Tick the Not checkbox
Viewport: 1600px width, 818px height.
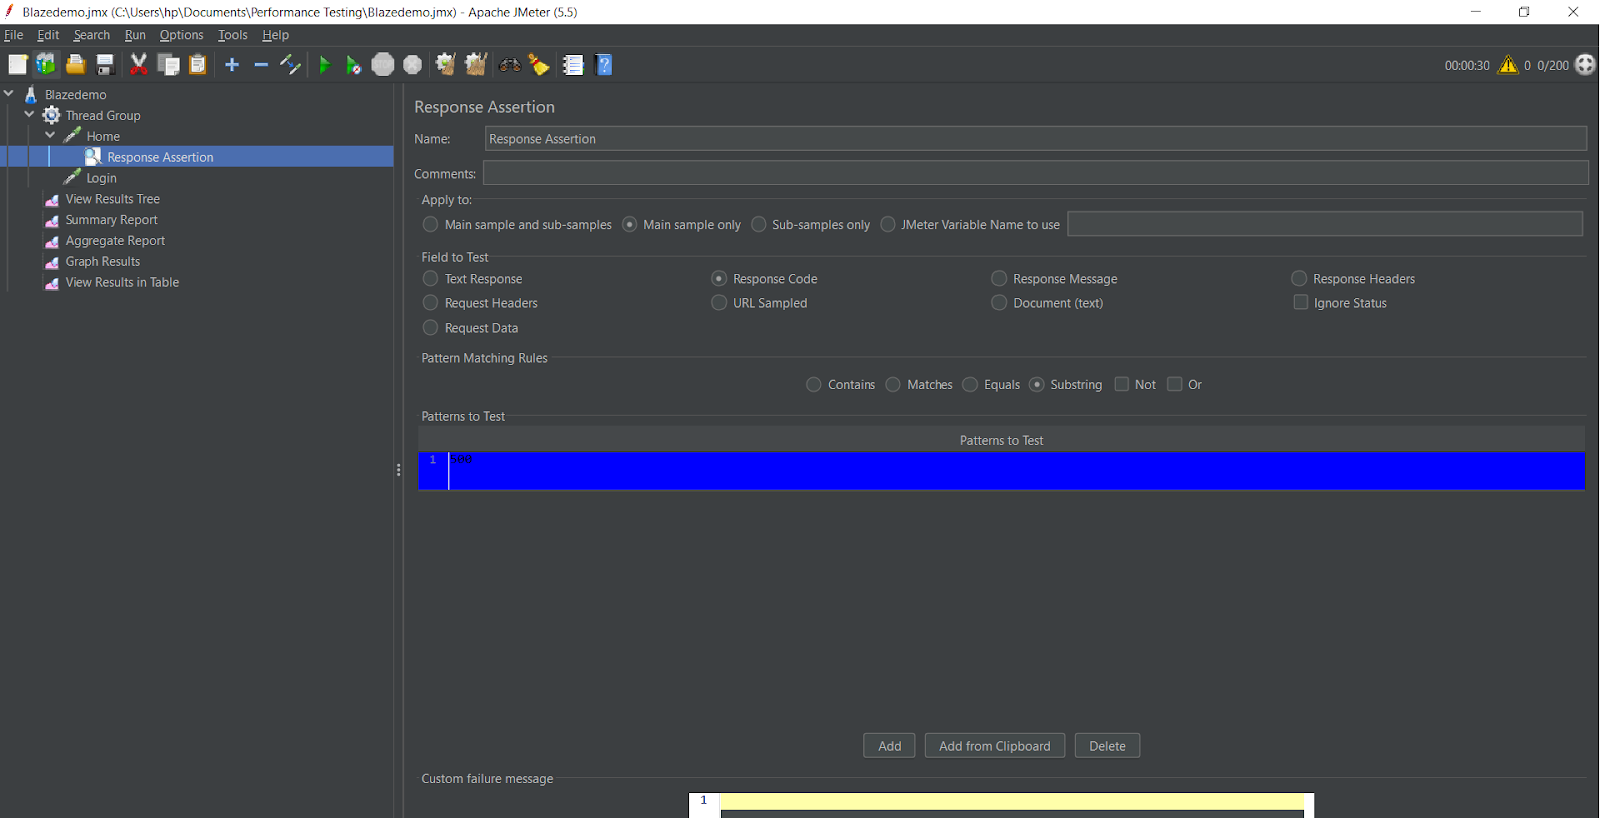(1122, 384)
